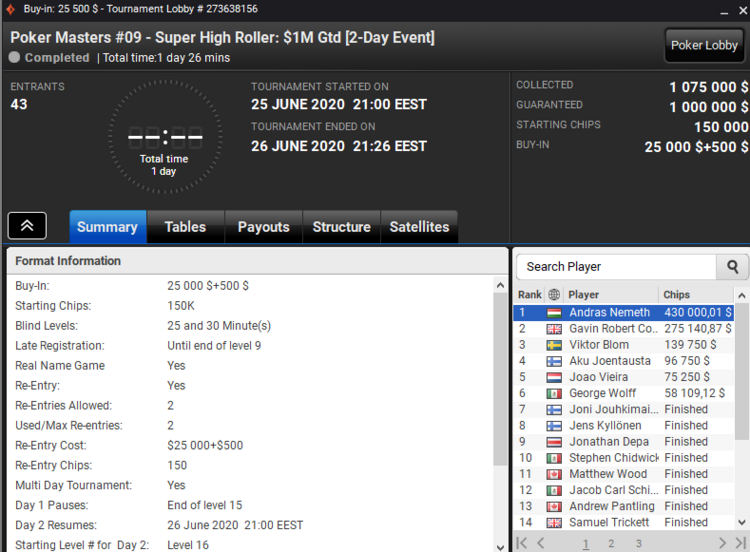The image size is (750, 552).
Task: Open the Satellites tab
Action: [419, 227]
